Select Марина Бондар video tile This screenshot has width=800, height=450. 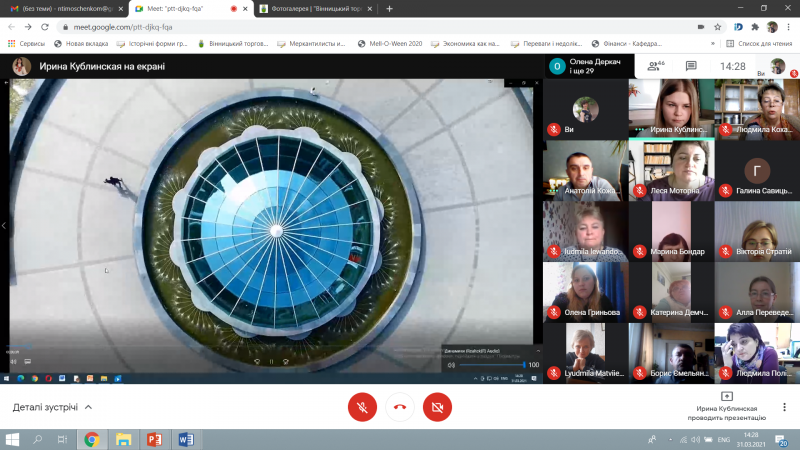(x=671, y=231)
